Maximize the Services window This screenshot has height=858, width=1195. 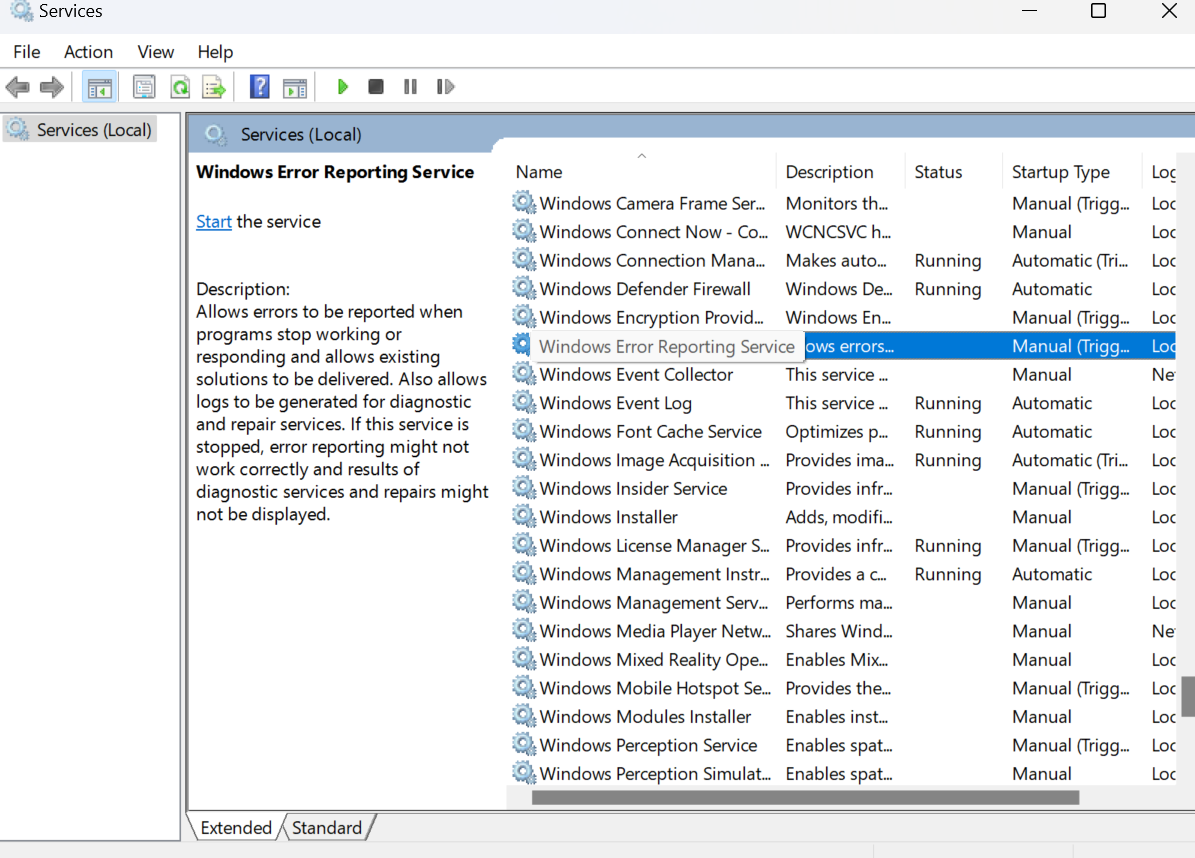(x=1098, y=11)
